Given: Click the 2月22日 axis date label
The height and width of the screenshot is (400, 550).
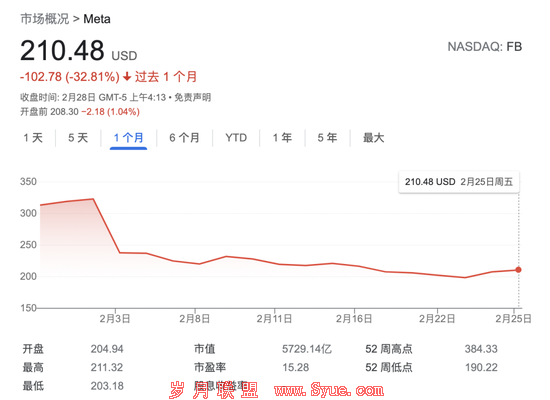Looking at the screenshot, I should (437, 319).
